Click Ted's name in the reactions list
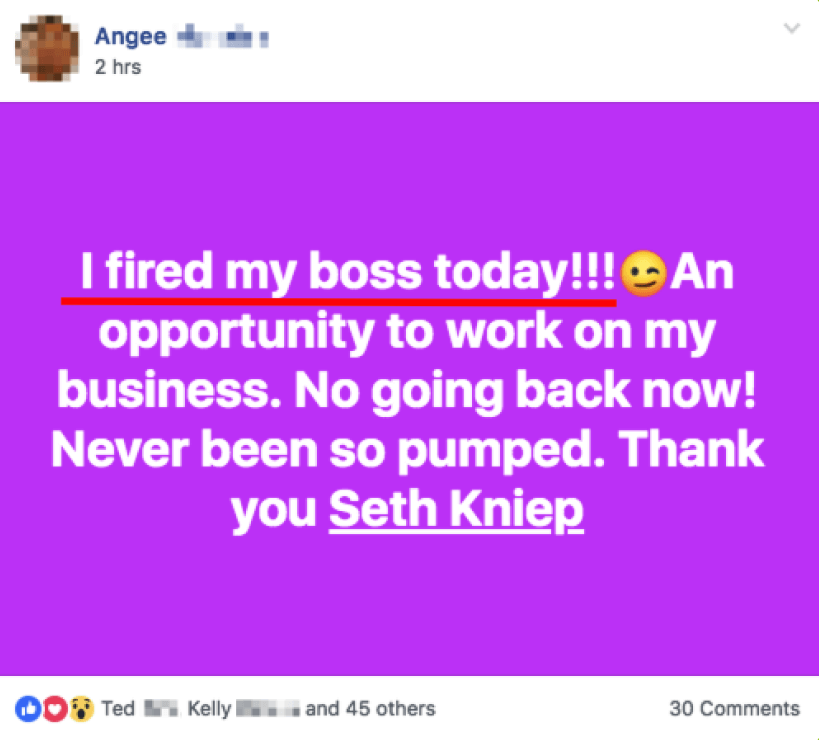 point(118,709)
